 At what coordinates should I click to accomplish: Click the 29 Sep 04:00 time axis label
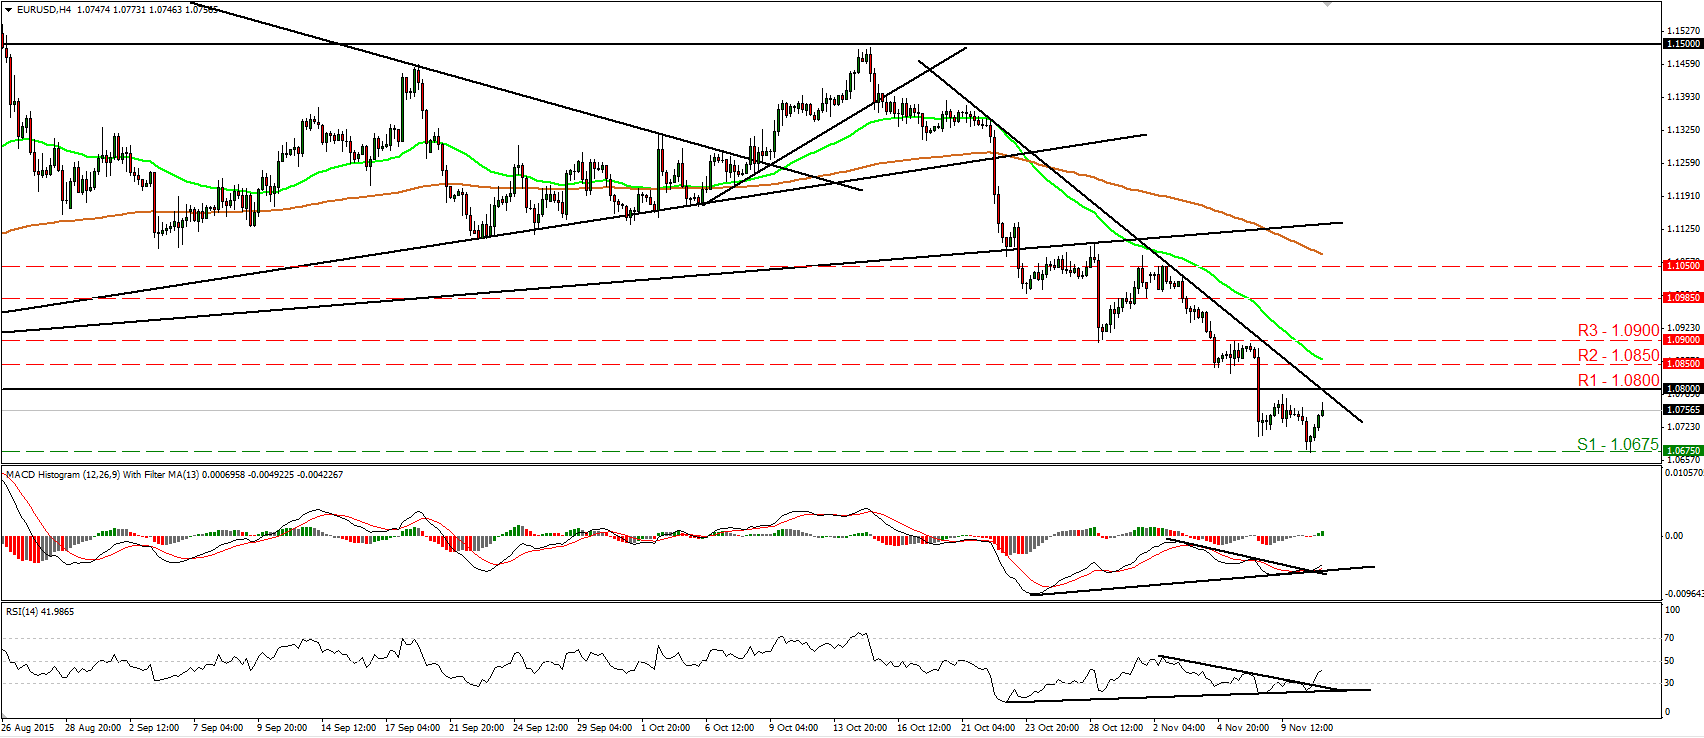point(604,727)
